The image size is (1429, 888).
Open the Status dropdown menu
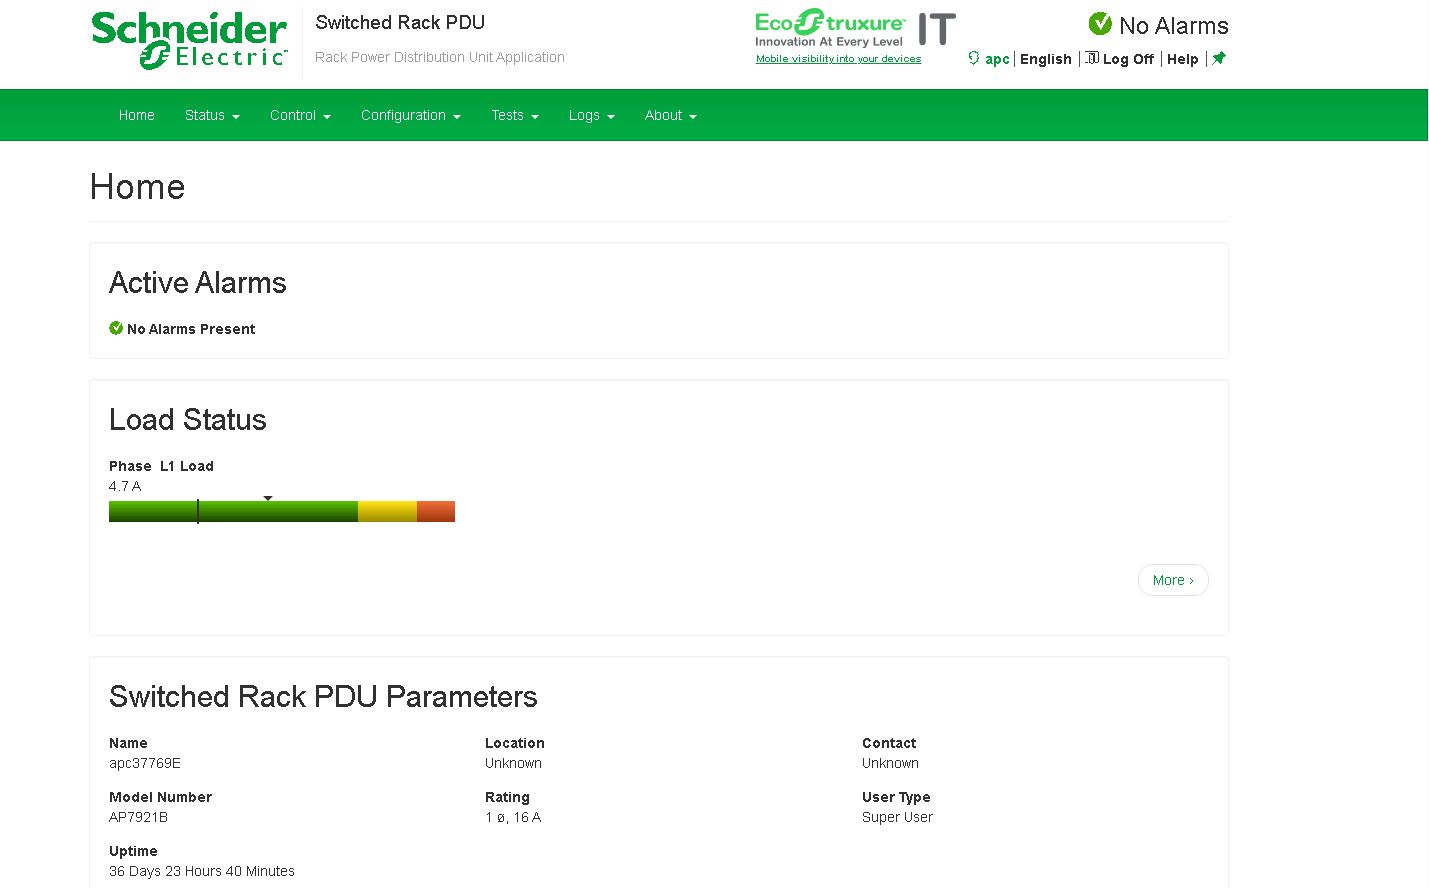pyautogui.click(x=212, y=115)
